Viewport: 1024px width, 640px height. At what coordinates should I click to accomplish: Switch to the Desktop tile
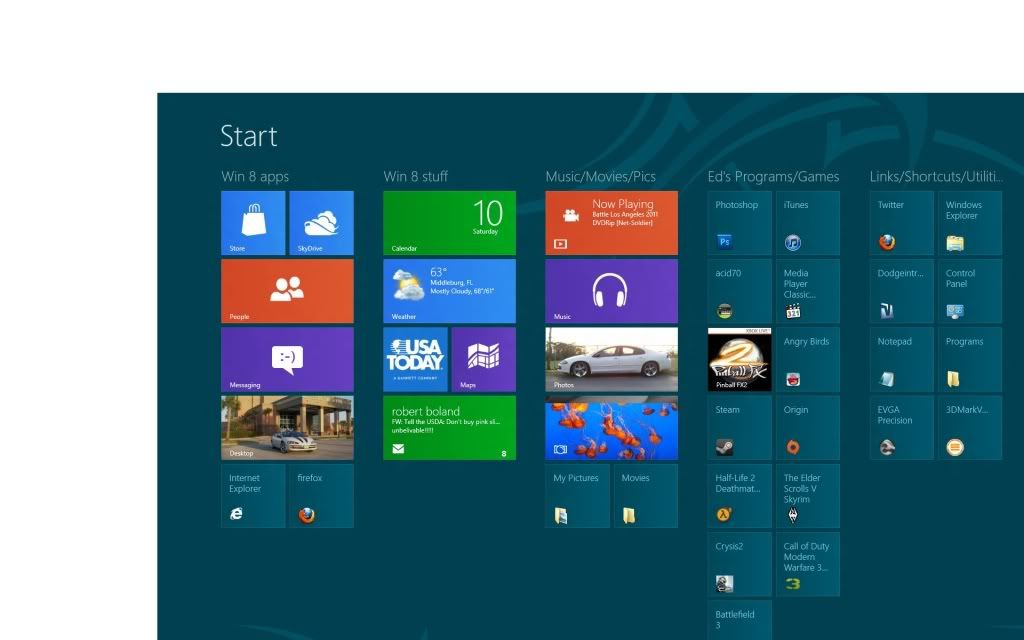click(287, 428)
